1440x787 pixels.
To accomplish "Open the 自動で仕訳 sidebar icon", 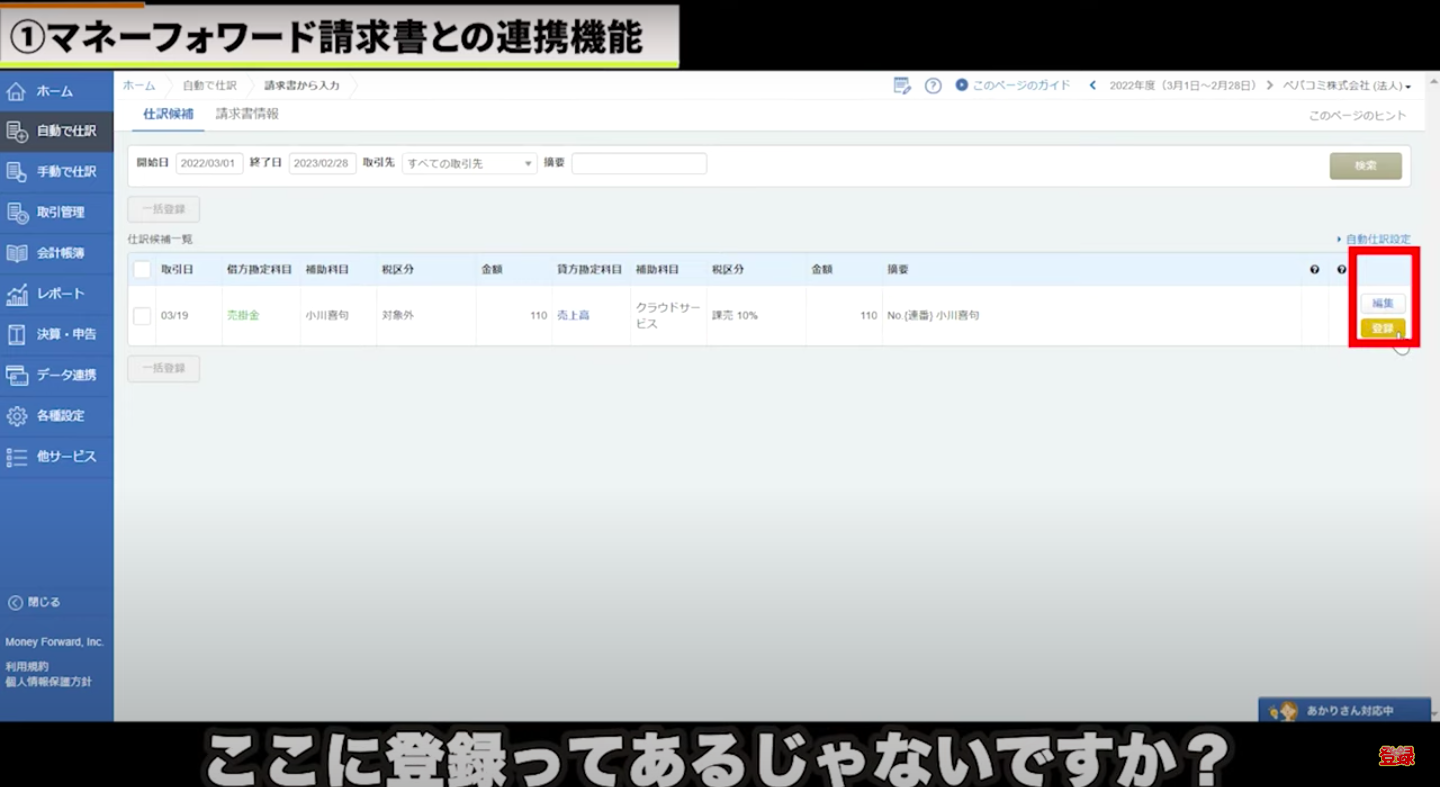I will (x=16, y=132).
